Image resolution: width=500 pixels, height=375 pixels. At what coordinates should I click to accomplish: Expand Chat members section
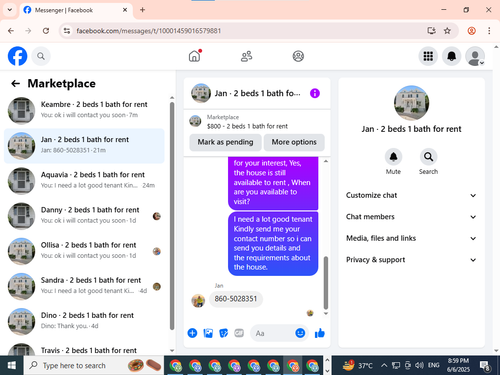click(x=411, y=217)
